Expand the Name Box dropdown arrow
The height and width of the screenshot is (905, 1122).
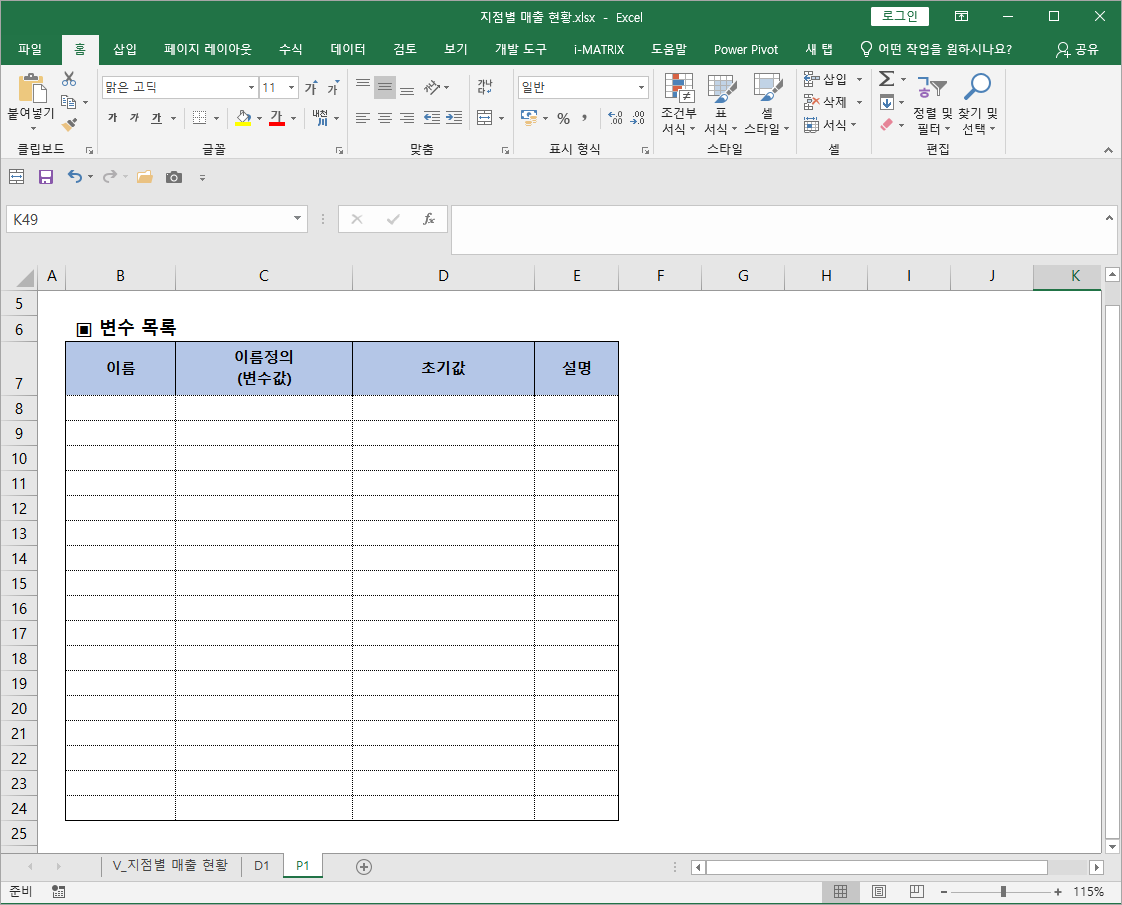click(x=298, y=219)
